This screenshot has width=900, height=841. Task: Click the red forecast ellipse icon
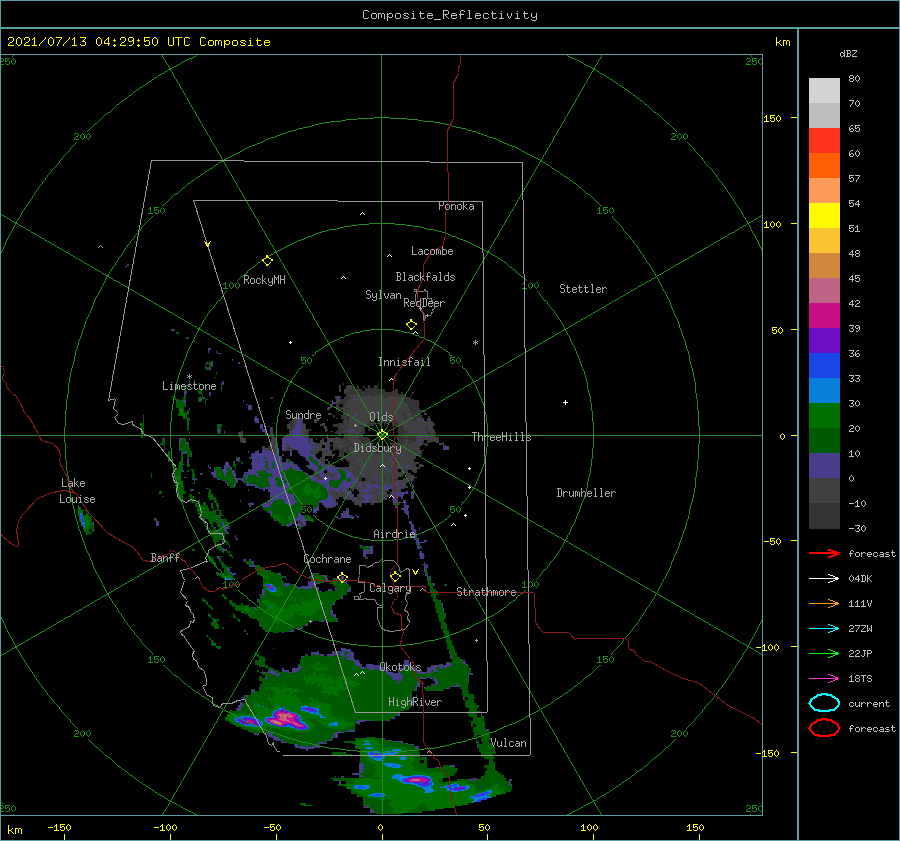[x=824, y=728]
